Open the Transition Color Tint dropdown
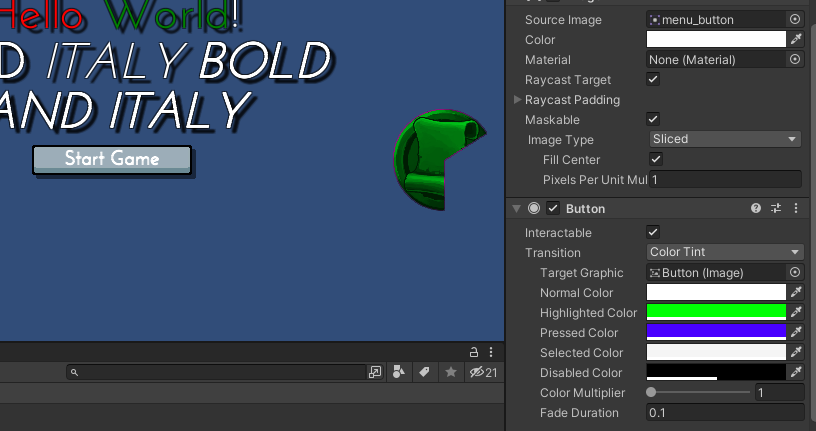 pos(724,252)
